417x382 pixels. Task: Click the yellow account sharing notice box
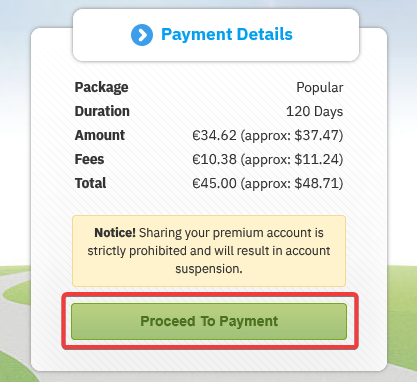pyautogui.click(x=209, y=251)
